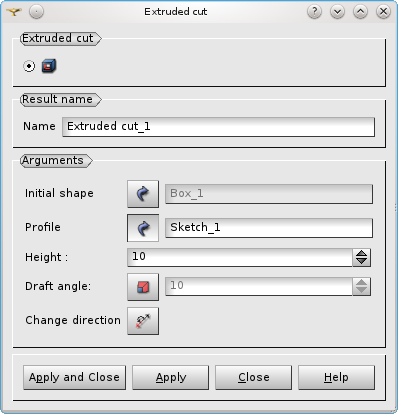Viewport: 398px width, 414px height.
Task: Click the title bar question mark icon
Action: [314, 12]
